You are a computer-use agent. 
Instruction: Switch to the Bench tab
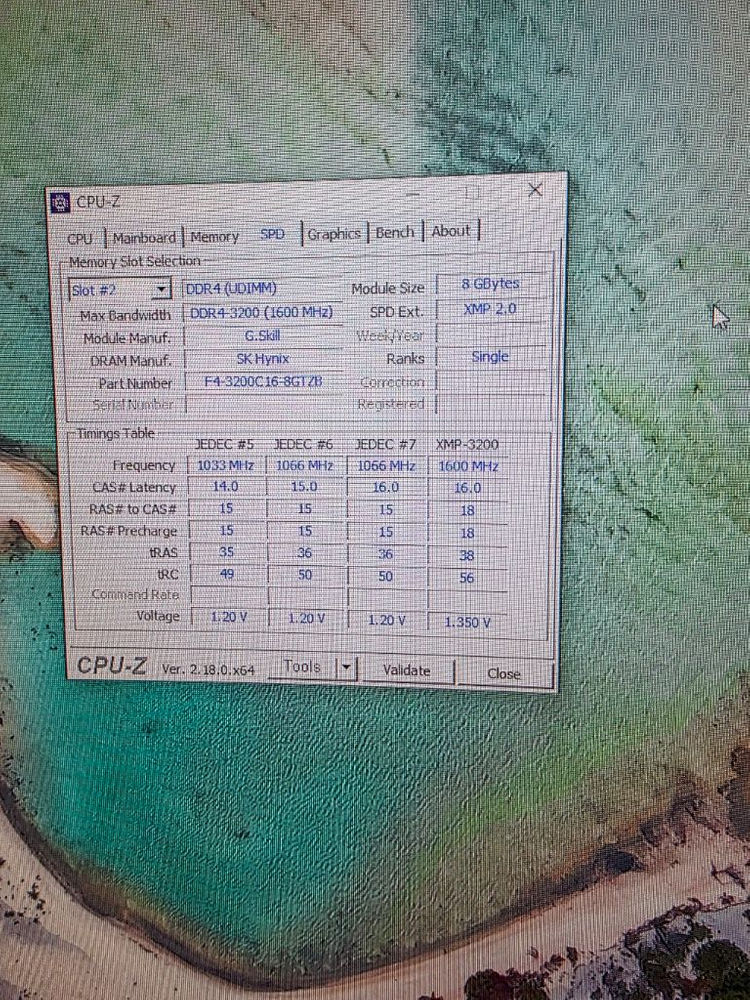[x=395, y=232]
